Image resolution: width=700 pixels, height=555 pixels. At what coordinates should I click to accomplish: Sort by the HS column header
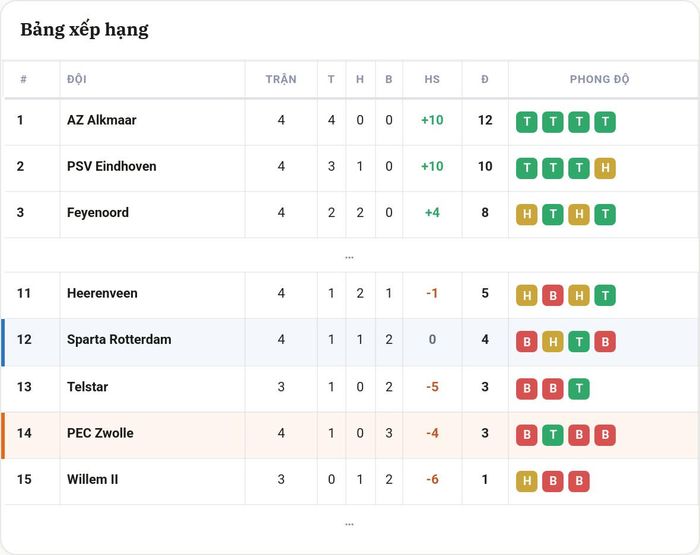(432, 79)
